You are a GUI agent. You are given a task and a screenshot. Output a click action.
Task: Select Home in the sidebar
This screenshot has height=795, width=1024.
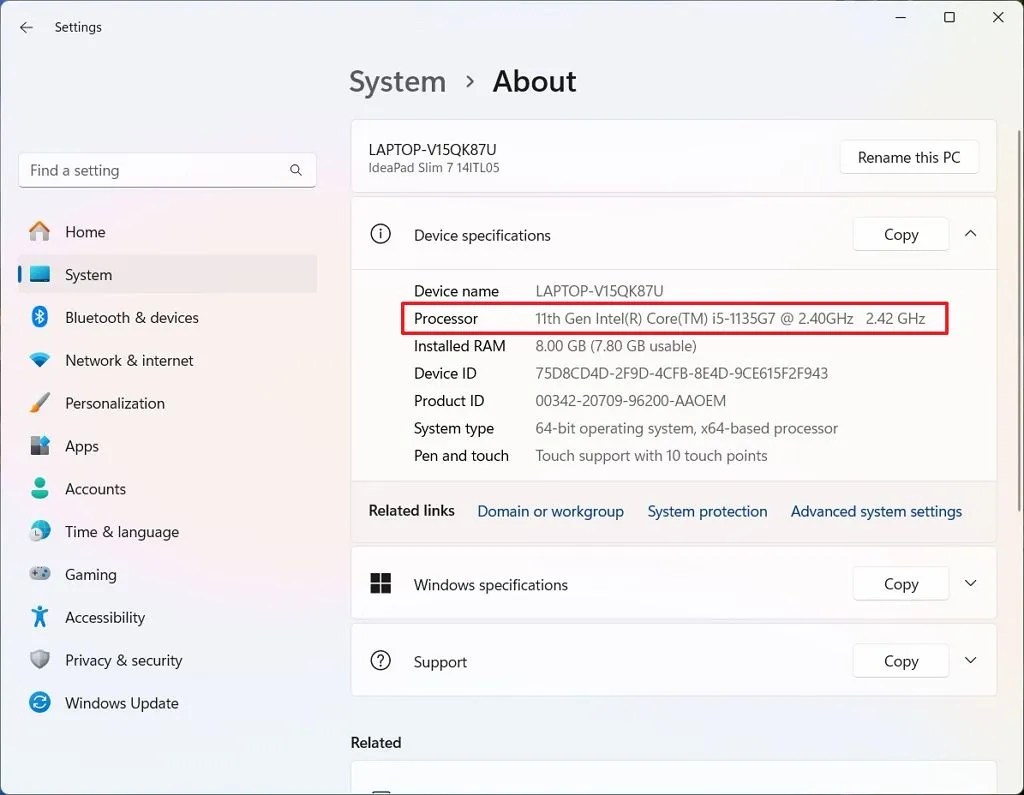[85, 231]
